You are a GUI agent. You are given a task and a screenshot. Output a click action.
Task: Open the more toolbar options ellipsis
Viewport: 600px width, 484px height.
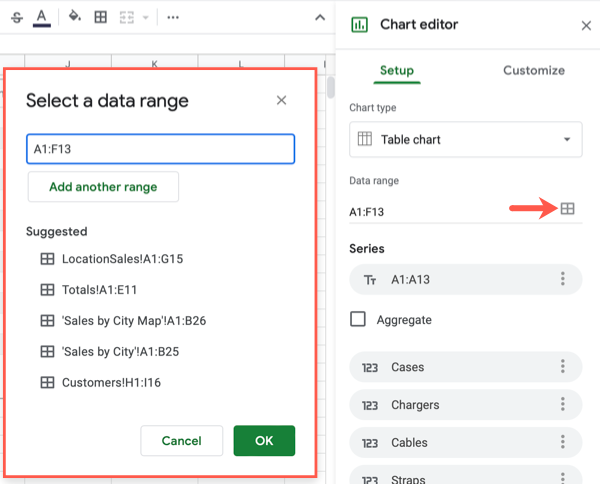[x=173, y=17]
